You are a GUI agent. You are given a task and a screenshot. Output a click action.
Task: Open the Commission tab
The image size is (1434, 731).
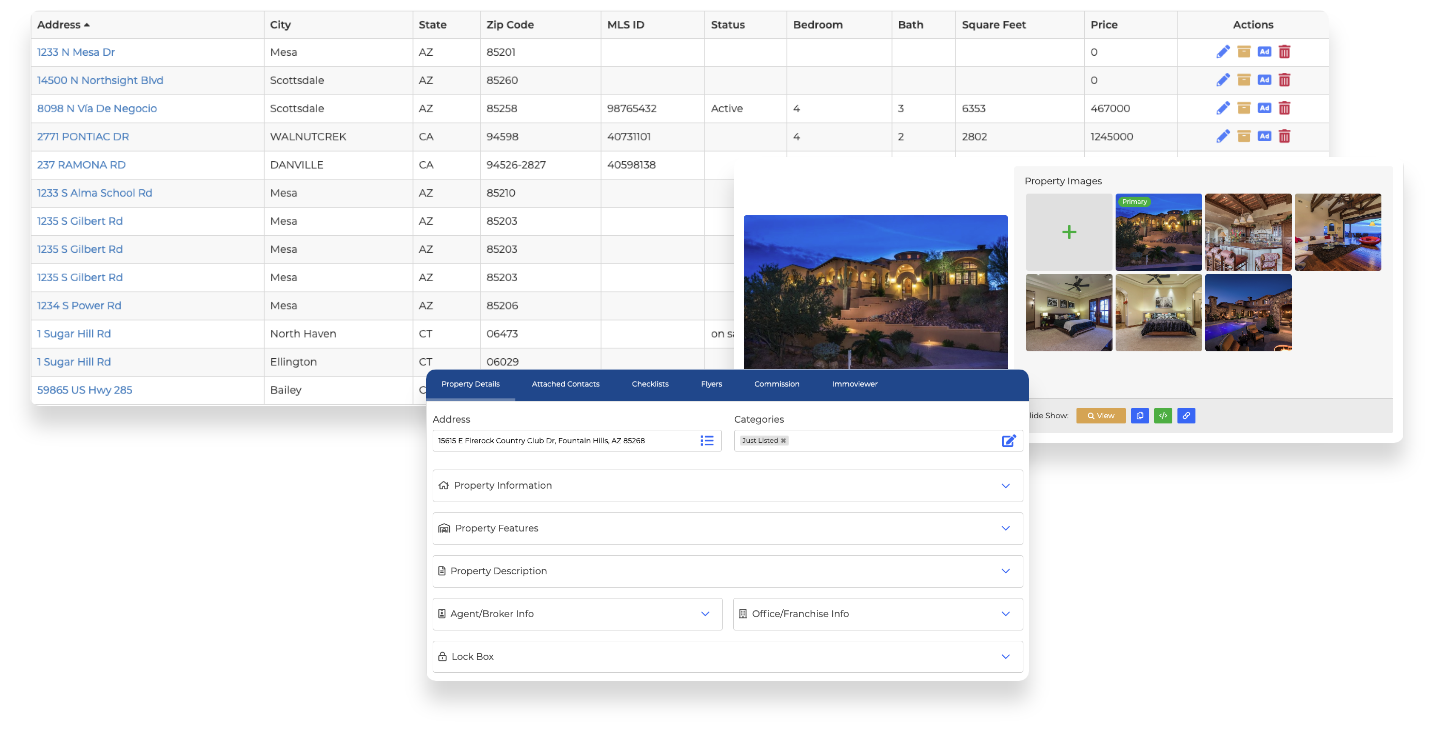[776, 384]
